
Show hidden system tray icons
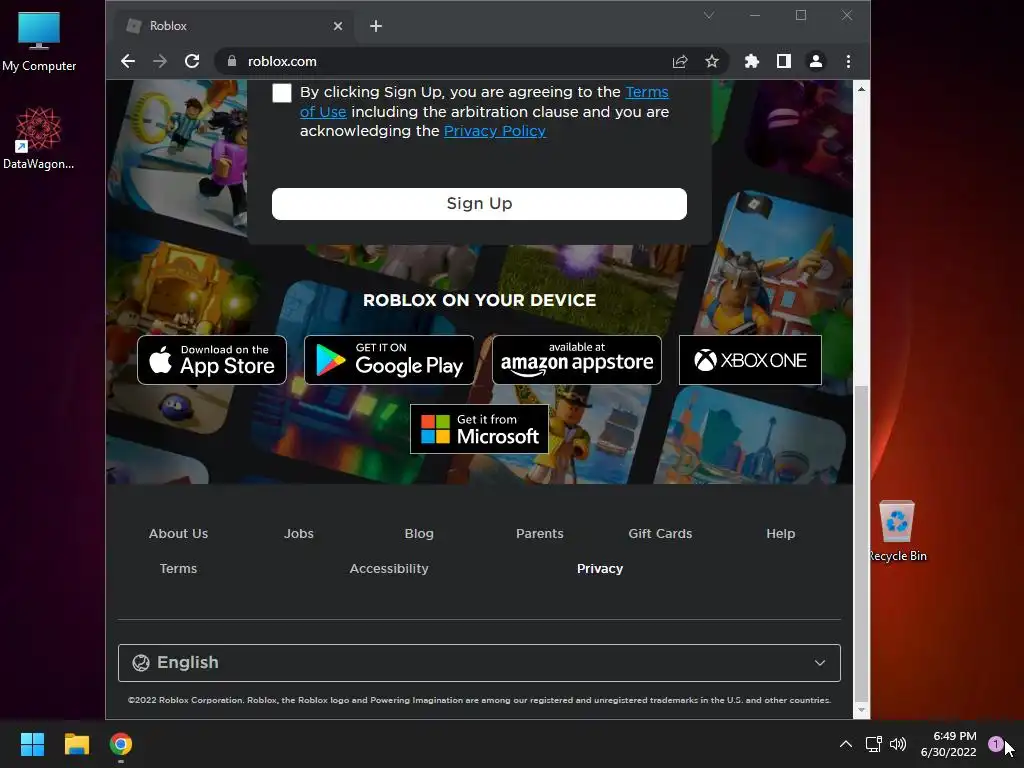845,744
